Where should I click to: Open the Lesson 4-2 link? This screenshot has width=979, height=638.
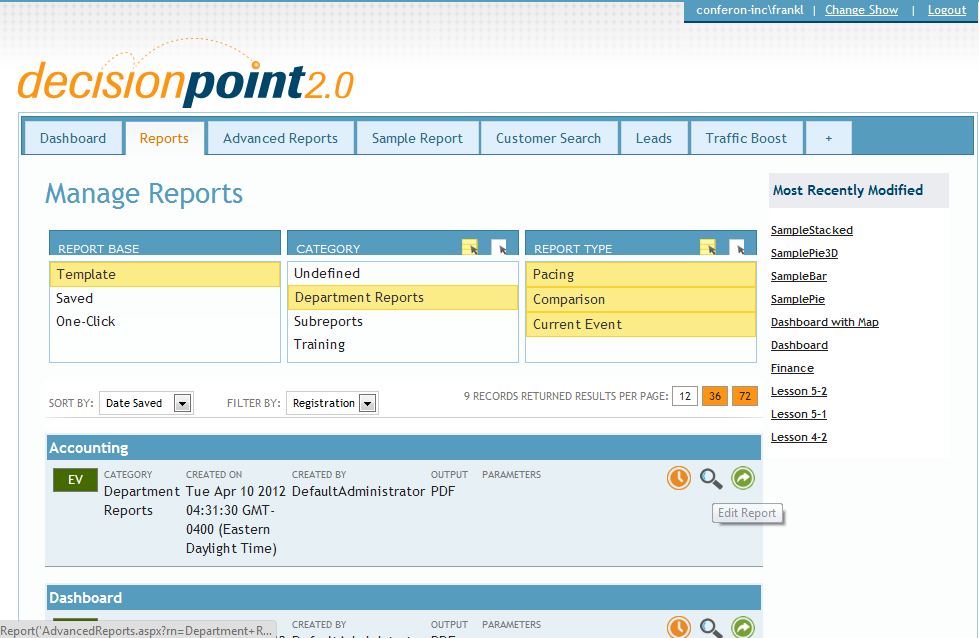799,438
